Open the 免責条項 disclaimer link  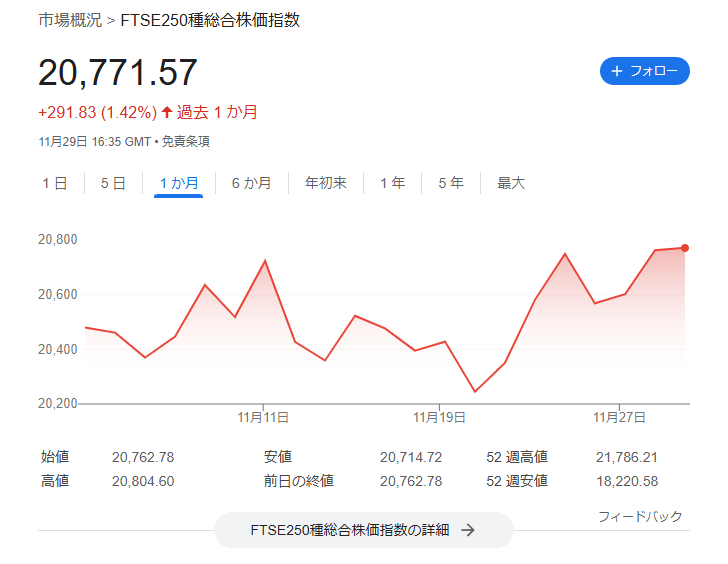pyautogui.click(x=186, y=142)
